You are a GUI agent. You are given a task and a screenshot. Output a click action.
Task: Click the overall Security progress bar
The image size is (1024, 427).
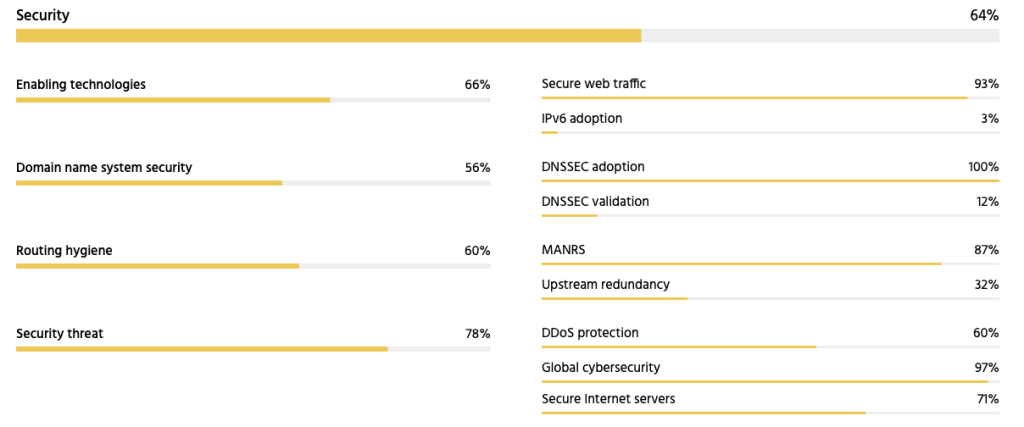pyautogui.click(x=507, y=36)
